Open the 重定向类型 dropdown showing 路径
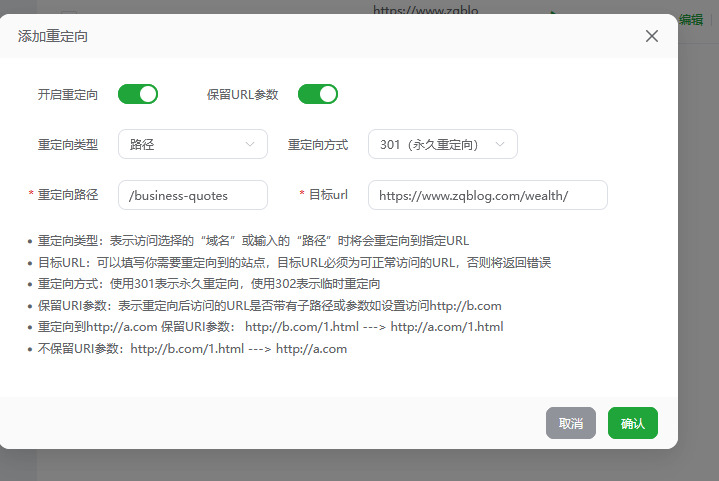719x481 pixels. (193, 144)
